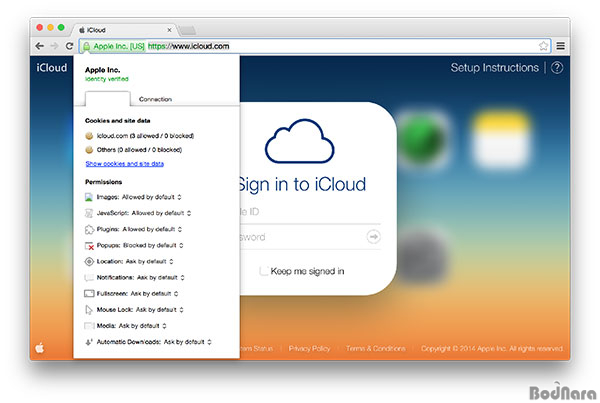Click Show cookies and site data link
The height and width of the screenshot is (403, 600).
coord(125,164)
